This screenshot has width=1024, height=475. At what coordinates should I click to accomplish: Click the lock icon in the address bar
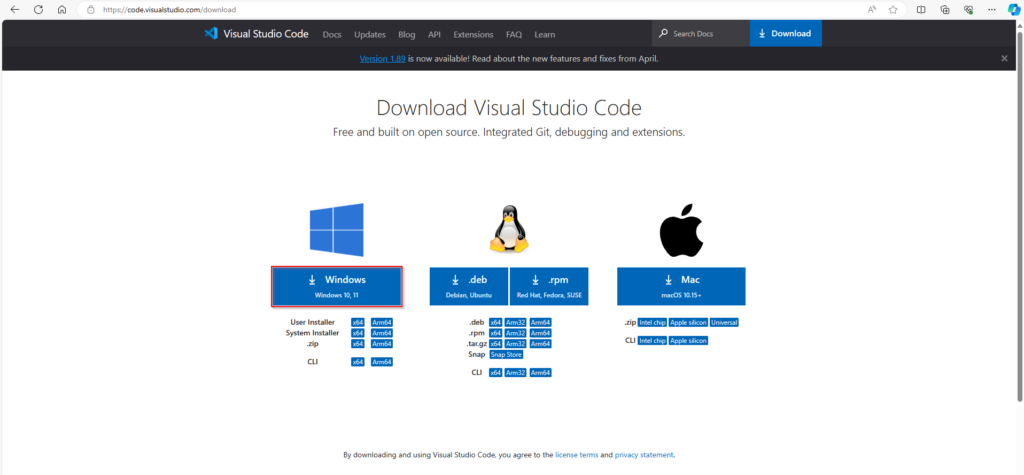[x=91, y=10]
